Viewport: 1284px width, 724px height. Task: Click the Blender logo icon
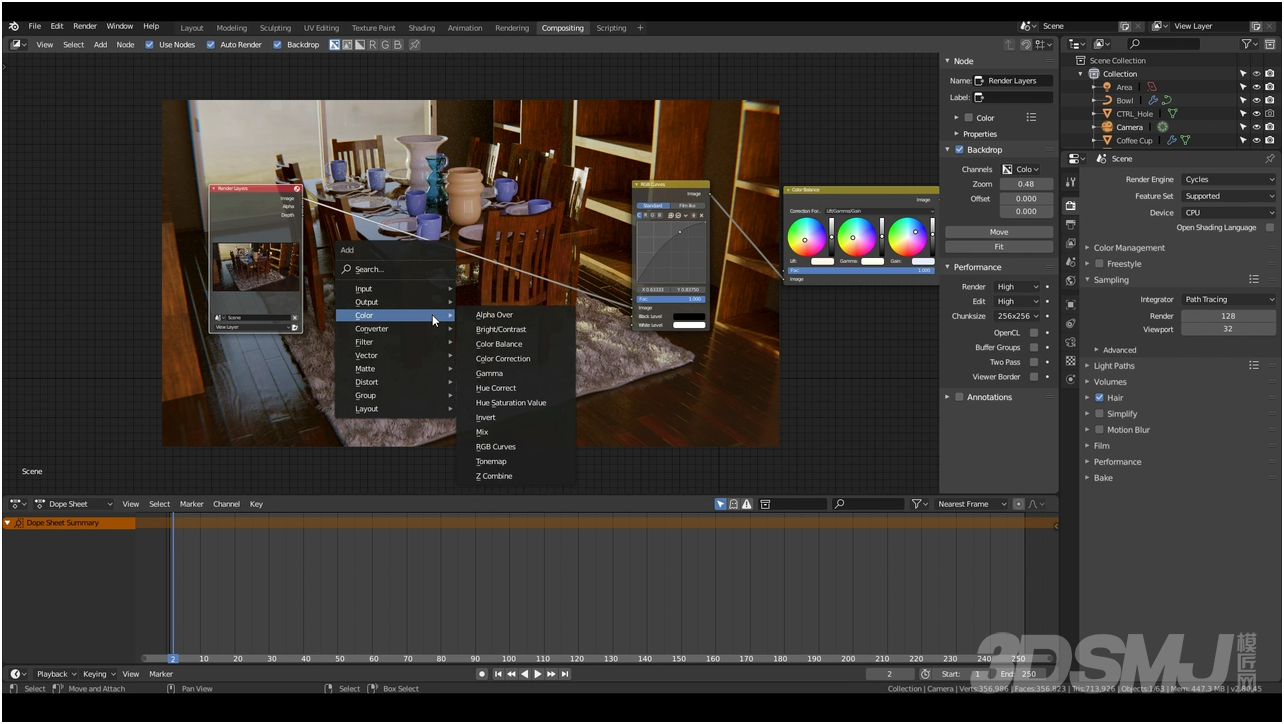tap(13, 26)
